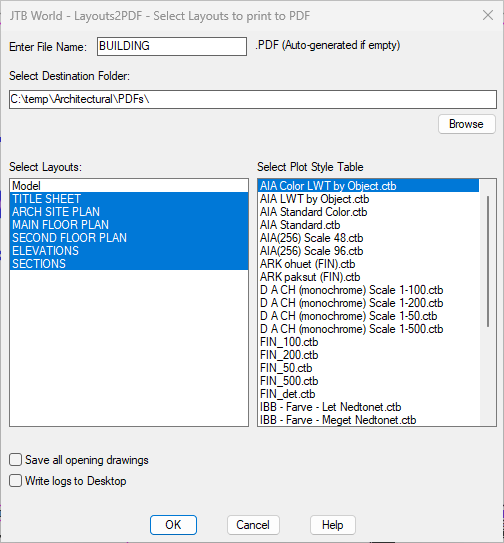Choose AIA Standard Color.ctb plot style
The image size is (504, 543).
coord(369,212)
